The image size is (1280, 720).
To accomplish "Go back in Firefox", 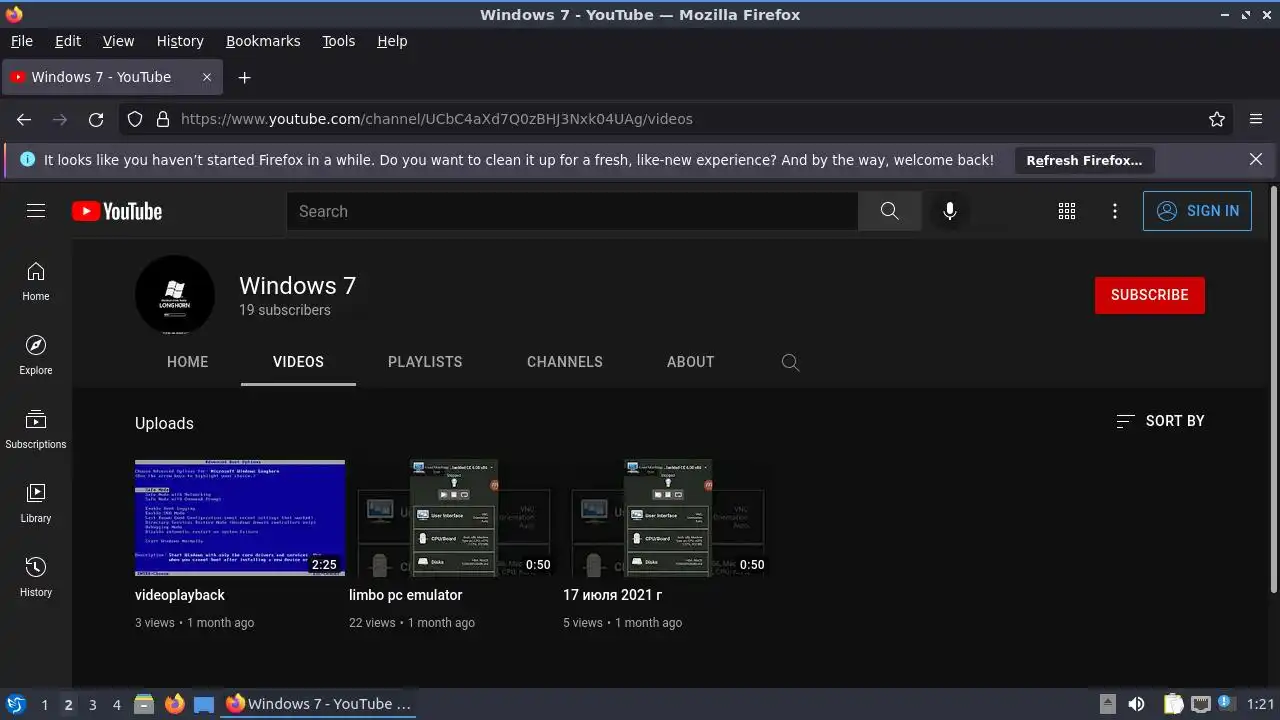I will coord(24,119).
